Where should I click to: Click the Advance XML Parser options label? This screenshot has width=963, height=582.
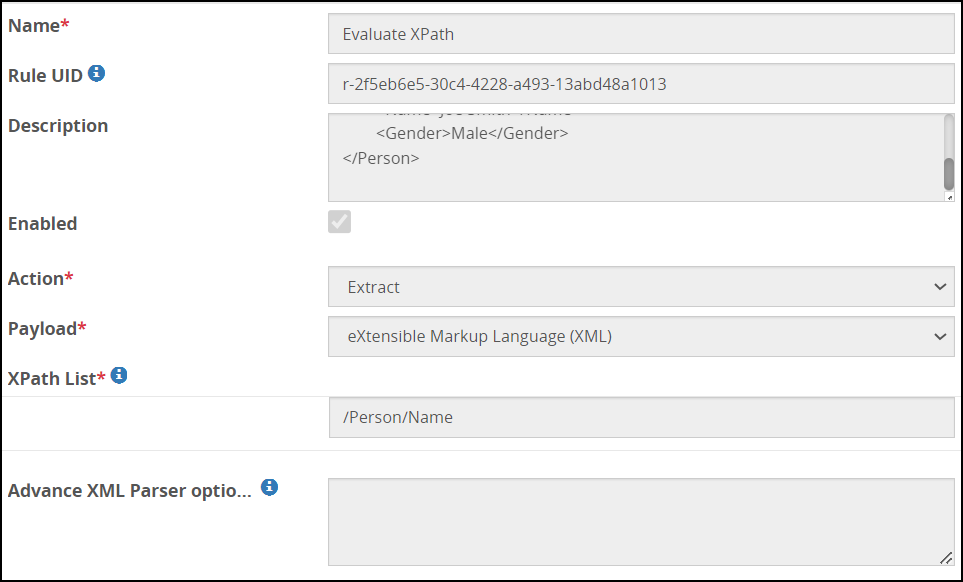tap(130, 491)
